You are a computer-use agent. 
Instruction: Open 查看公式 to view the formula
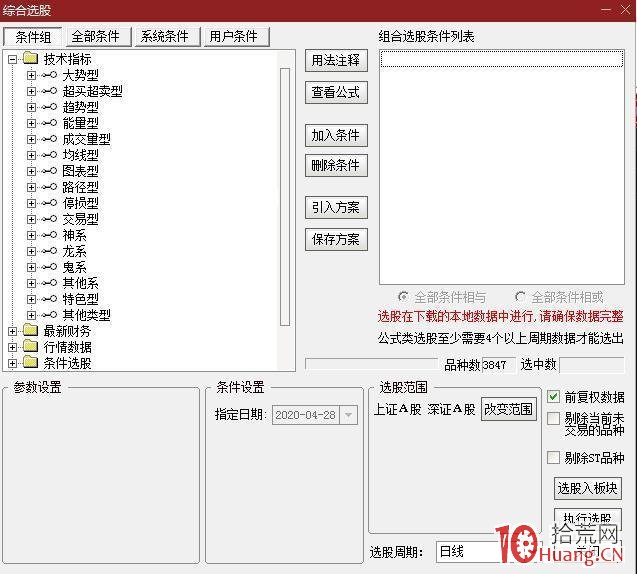336,93
